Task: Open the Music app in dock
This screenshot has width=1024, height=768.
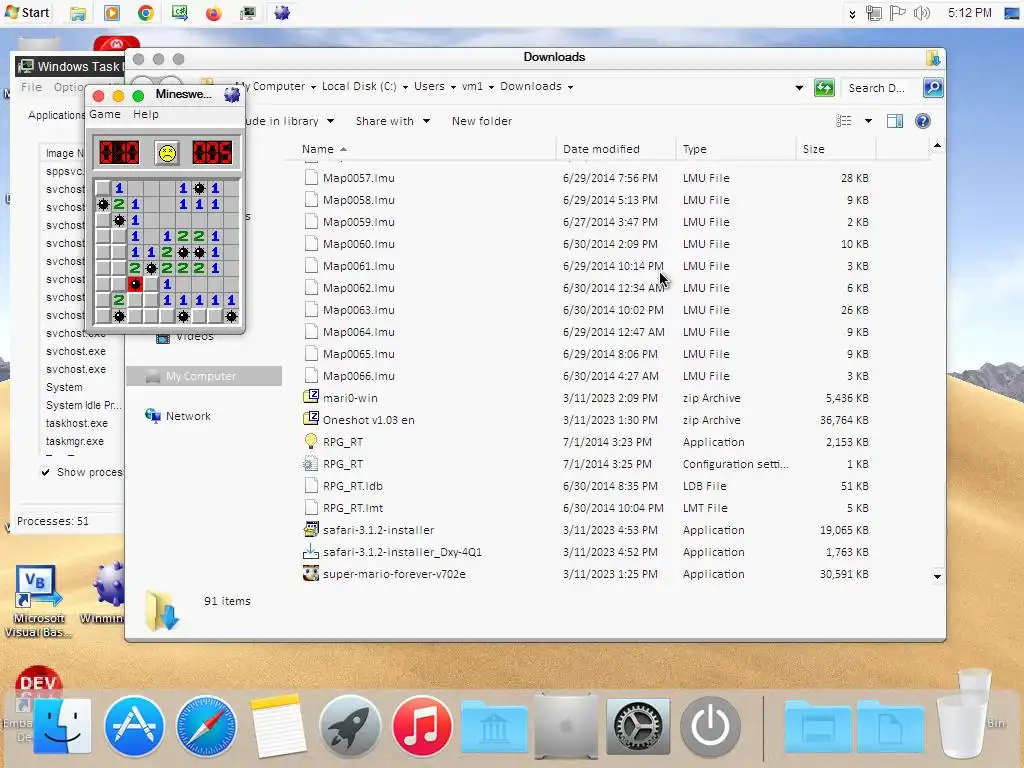Action: click(422, 726)
